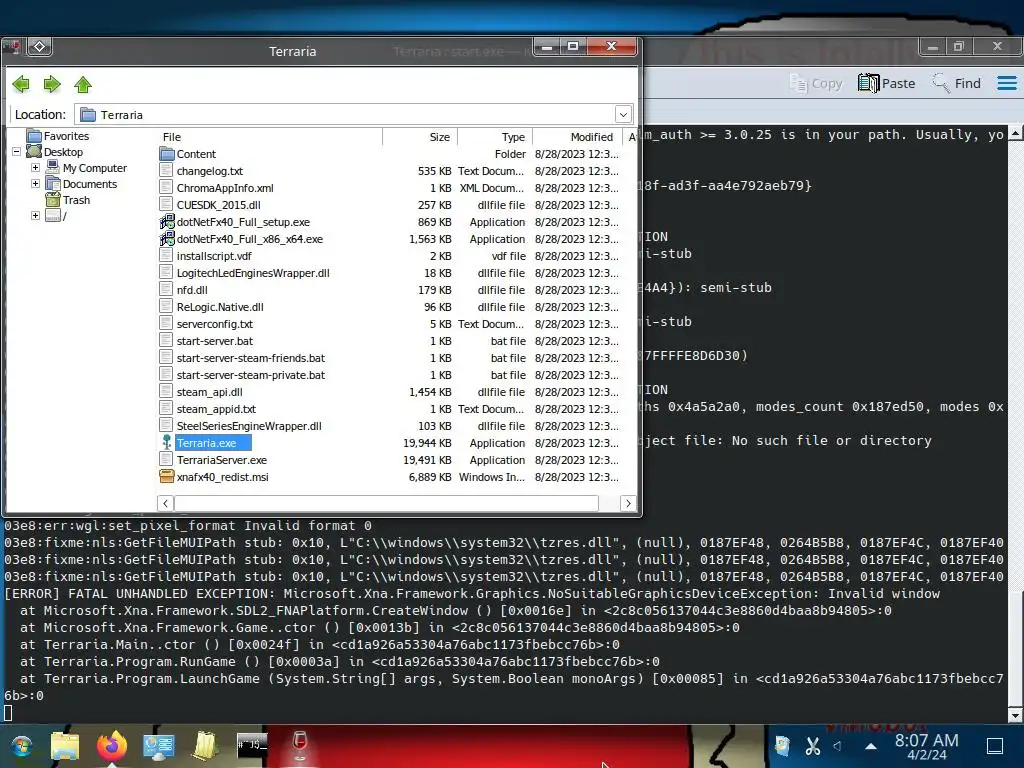Viewport: 1024px width, 768px height.
Task: Click the show desktop square icon
Action: (995, 746)
